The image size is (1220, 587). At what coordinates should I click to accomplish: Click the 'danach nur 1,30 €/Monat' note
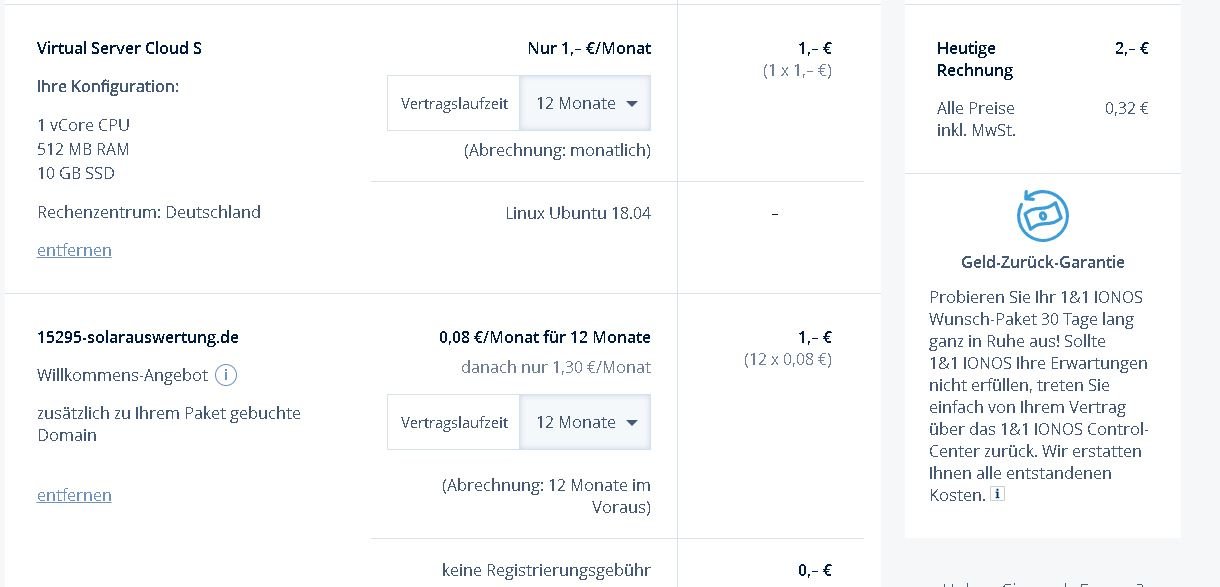tap(555, 367)
